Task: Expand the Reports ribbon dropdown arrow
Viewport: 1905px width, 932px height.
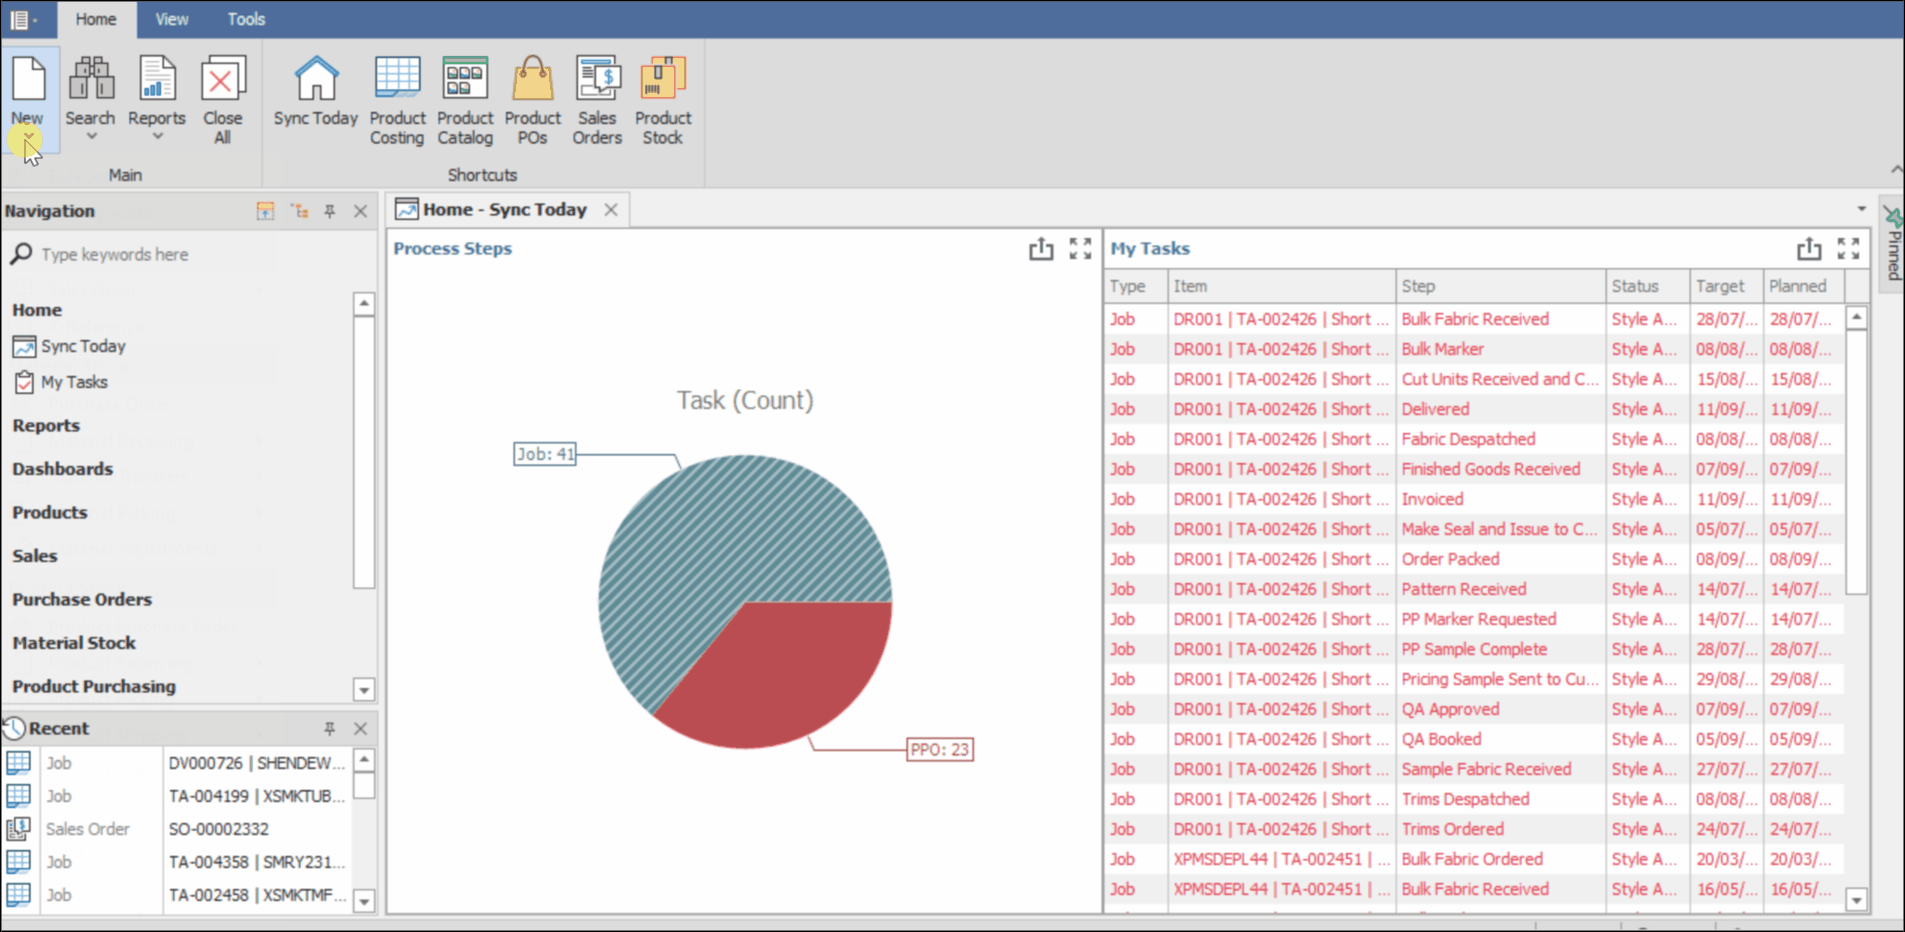Action: 157,136
